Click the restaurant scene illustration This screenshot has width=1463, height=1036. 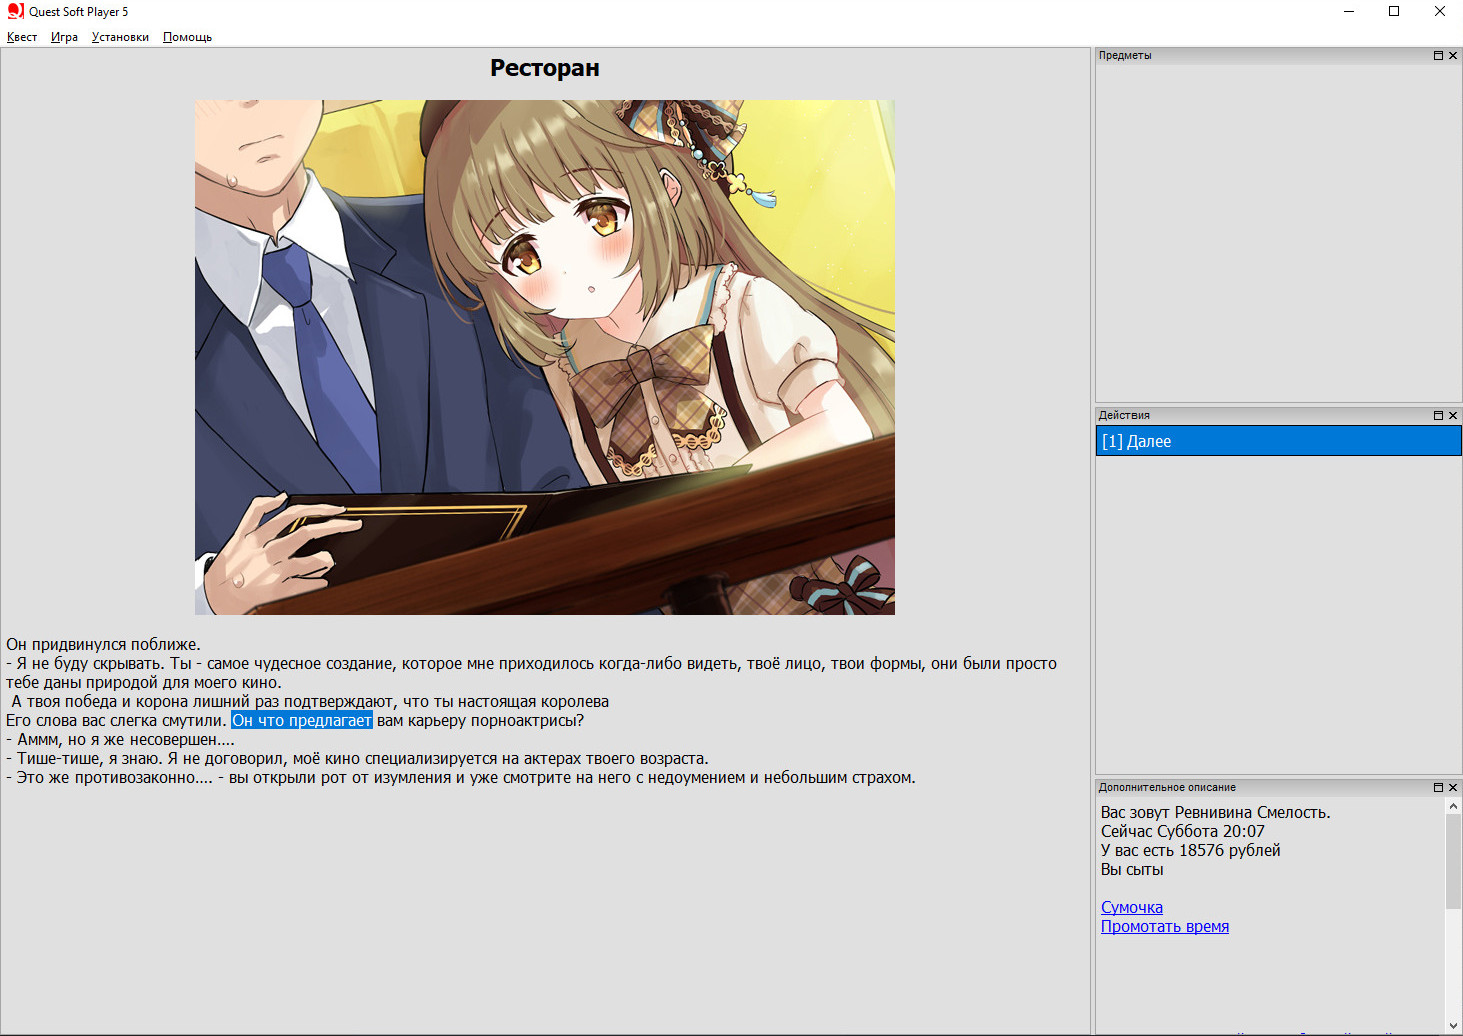click(545, 357)
